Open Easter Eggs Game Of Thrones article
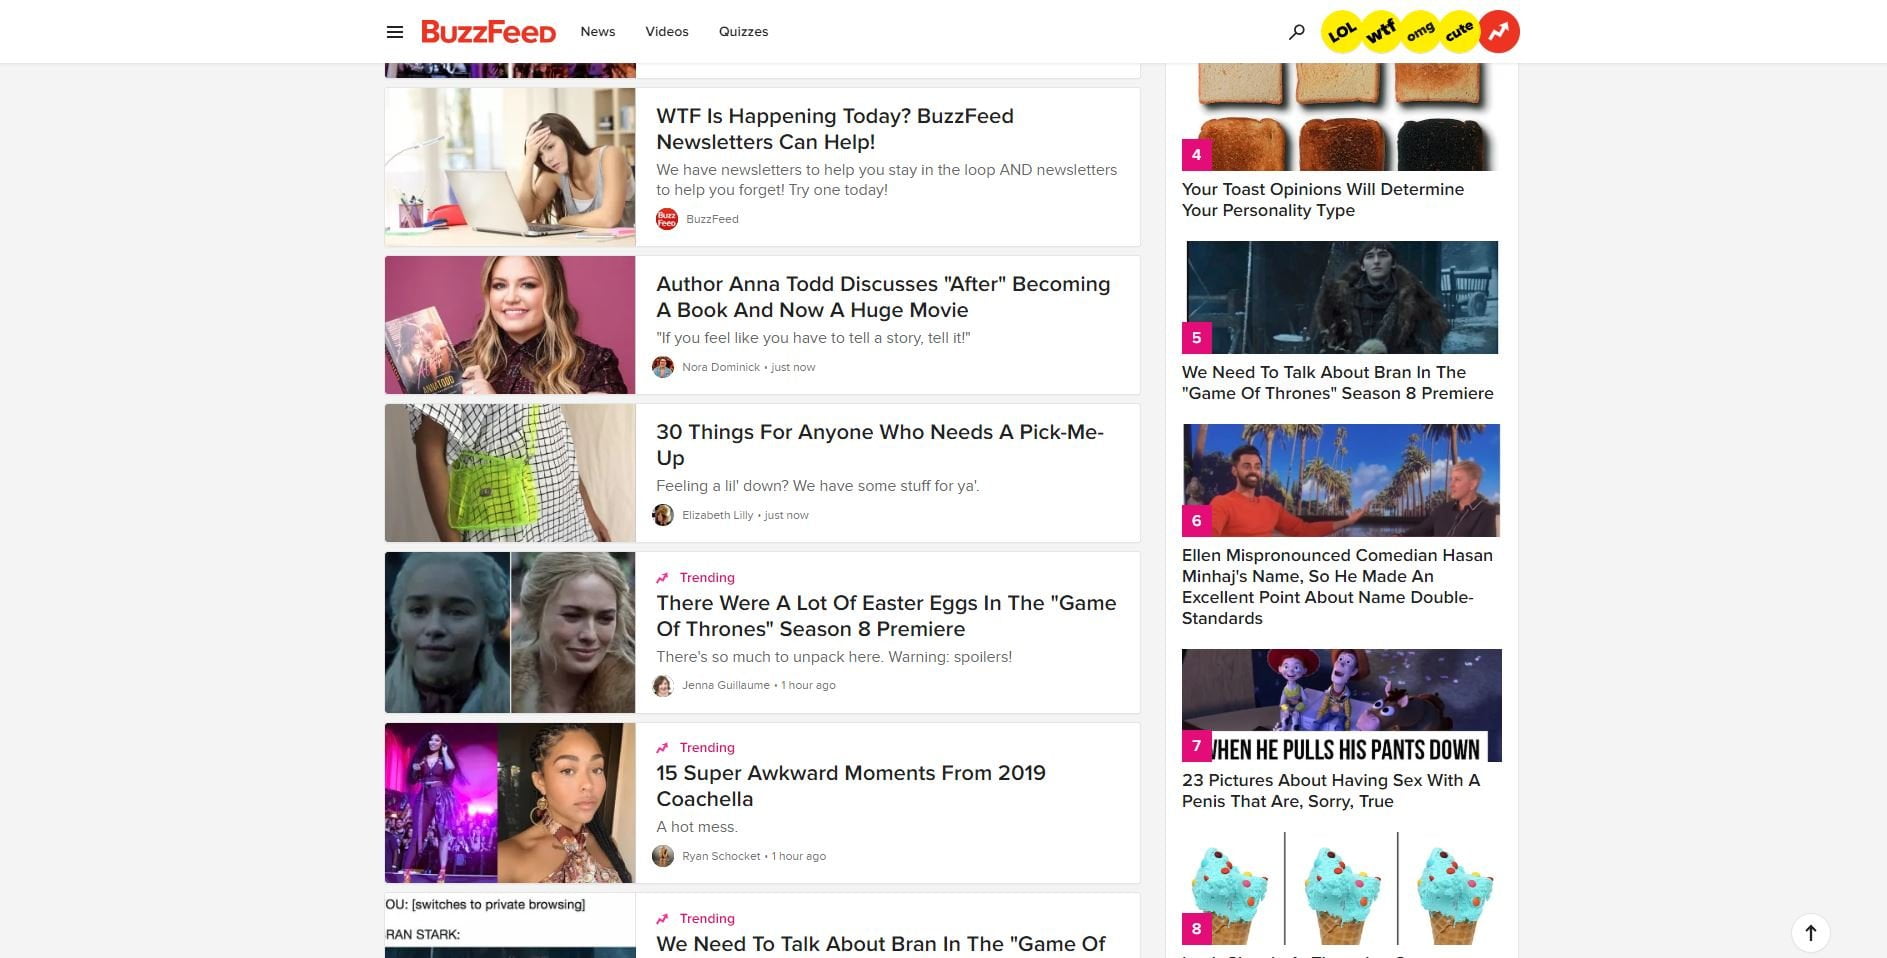1887x958 pixels. tap(886, 616)
